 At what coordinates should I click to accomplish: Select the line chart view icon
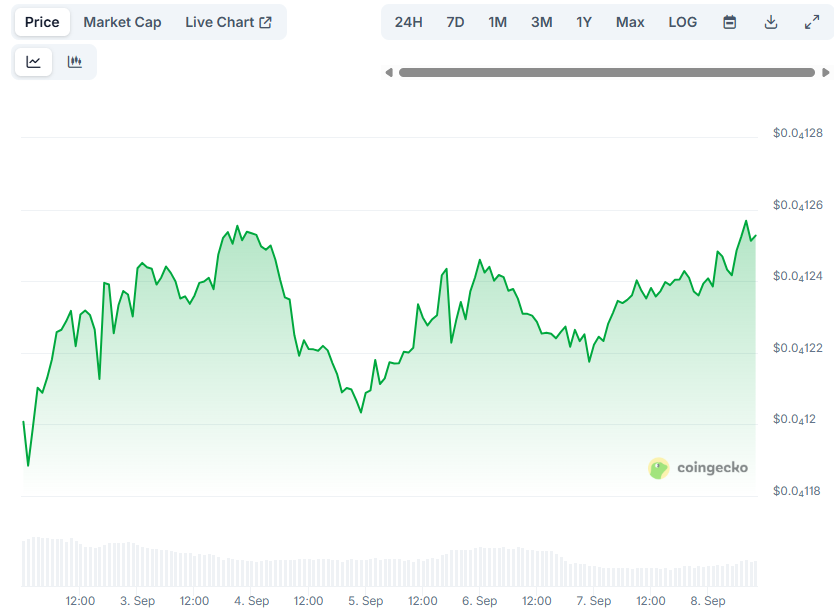point(33,61)
